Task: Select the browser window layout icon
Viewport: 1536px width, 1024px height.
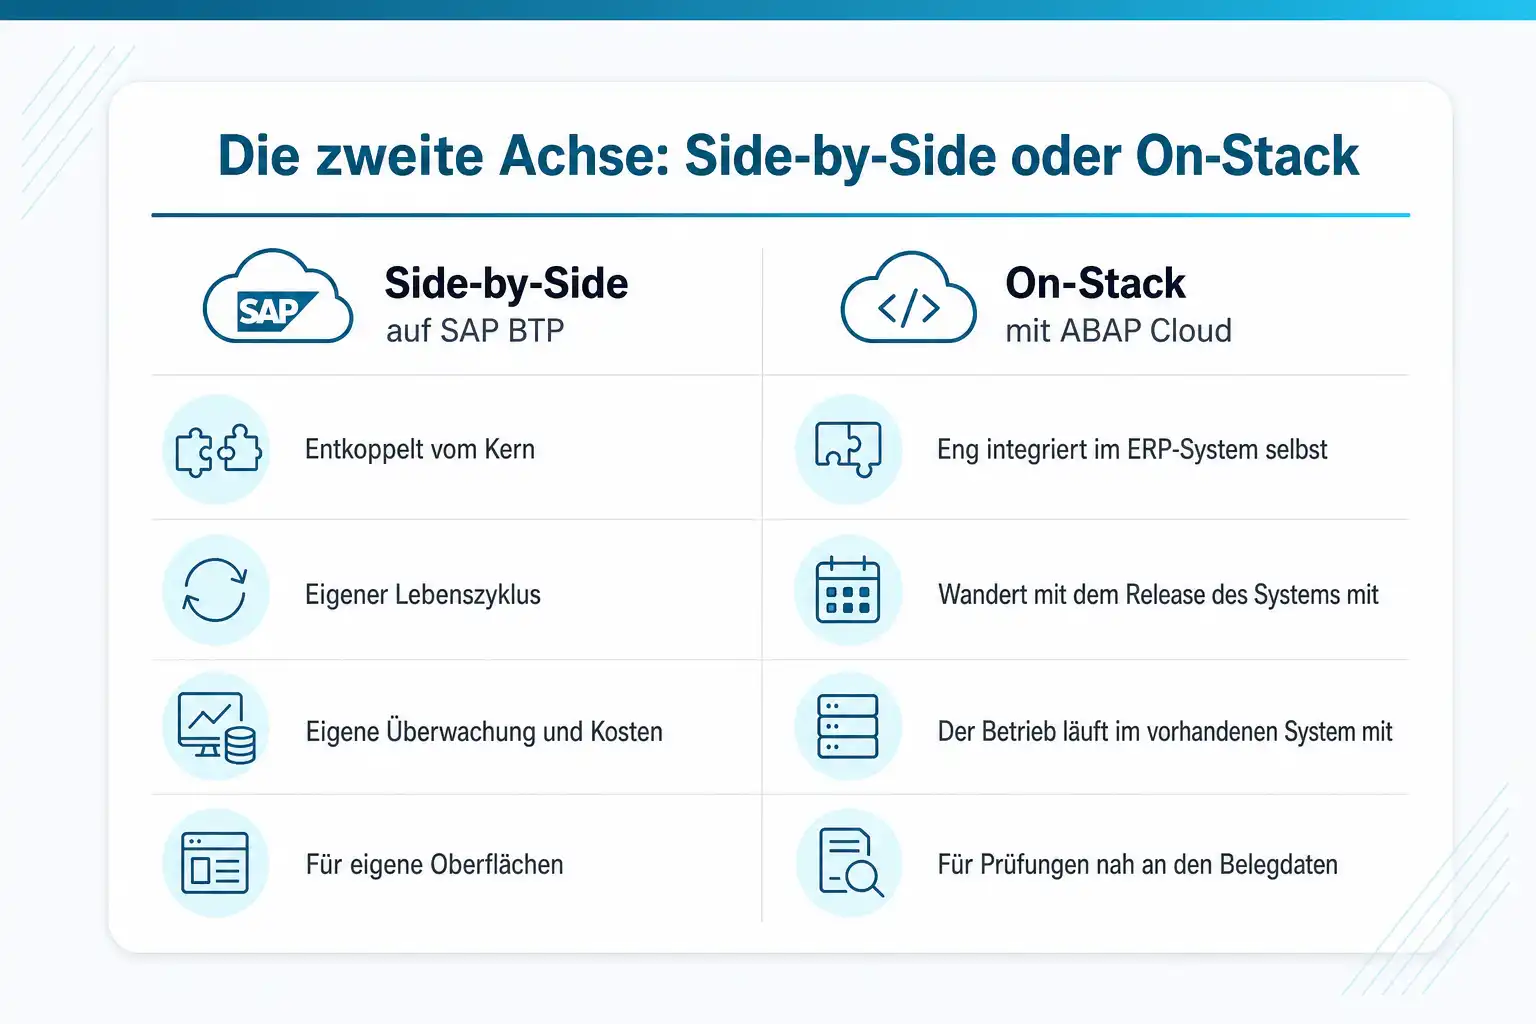Action: pyautogui.click(x=215, y=862)
